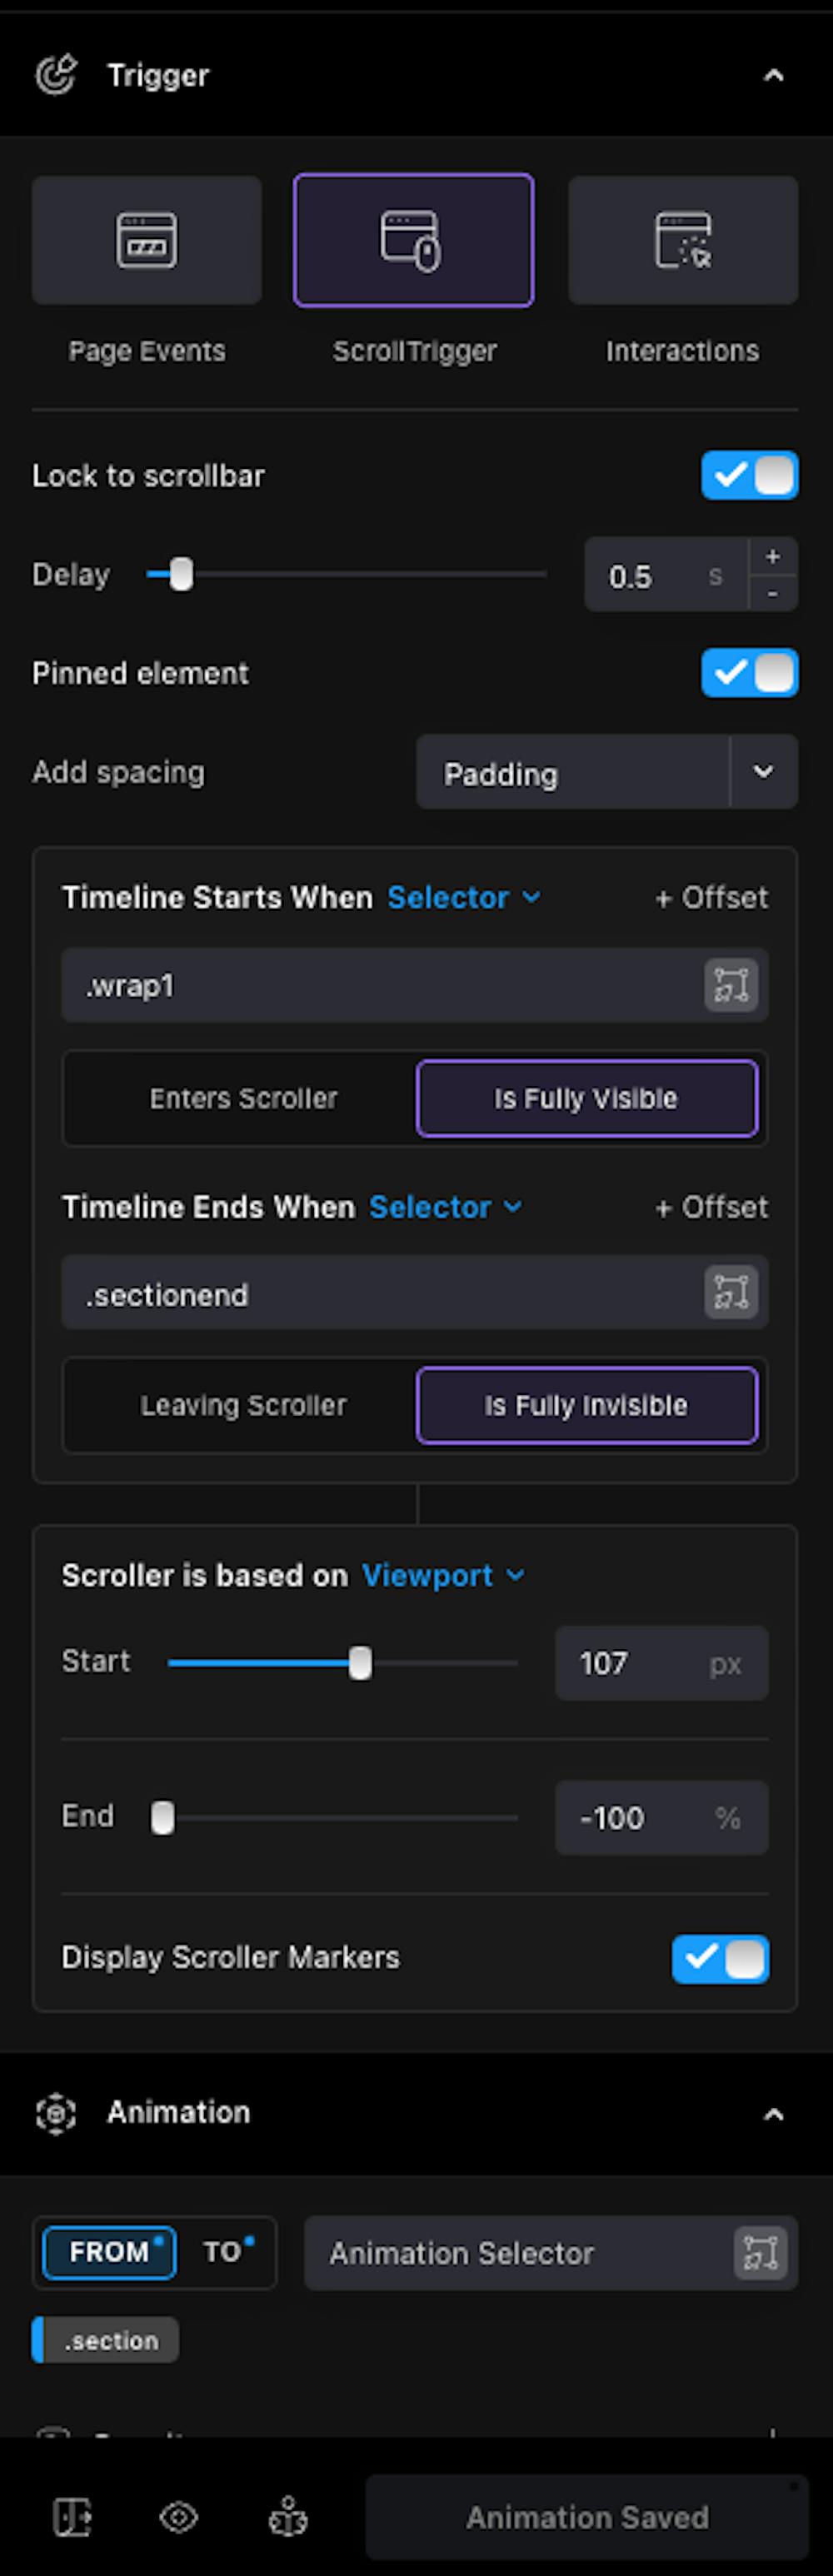The height and width of the screenshot is (2576, 833).
Task: Click the Animation Saved button
Action: [587, 2517]
